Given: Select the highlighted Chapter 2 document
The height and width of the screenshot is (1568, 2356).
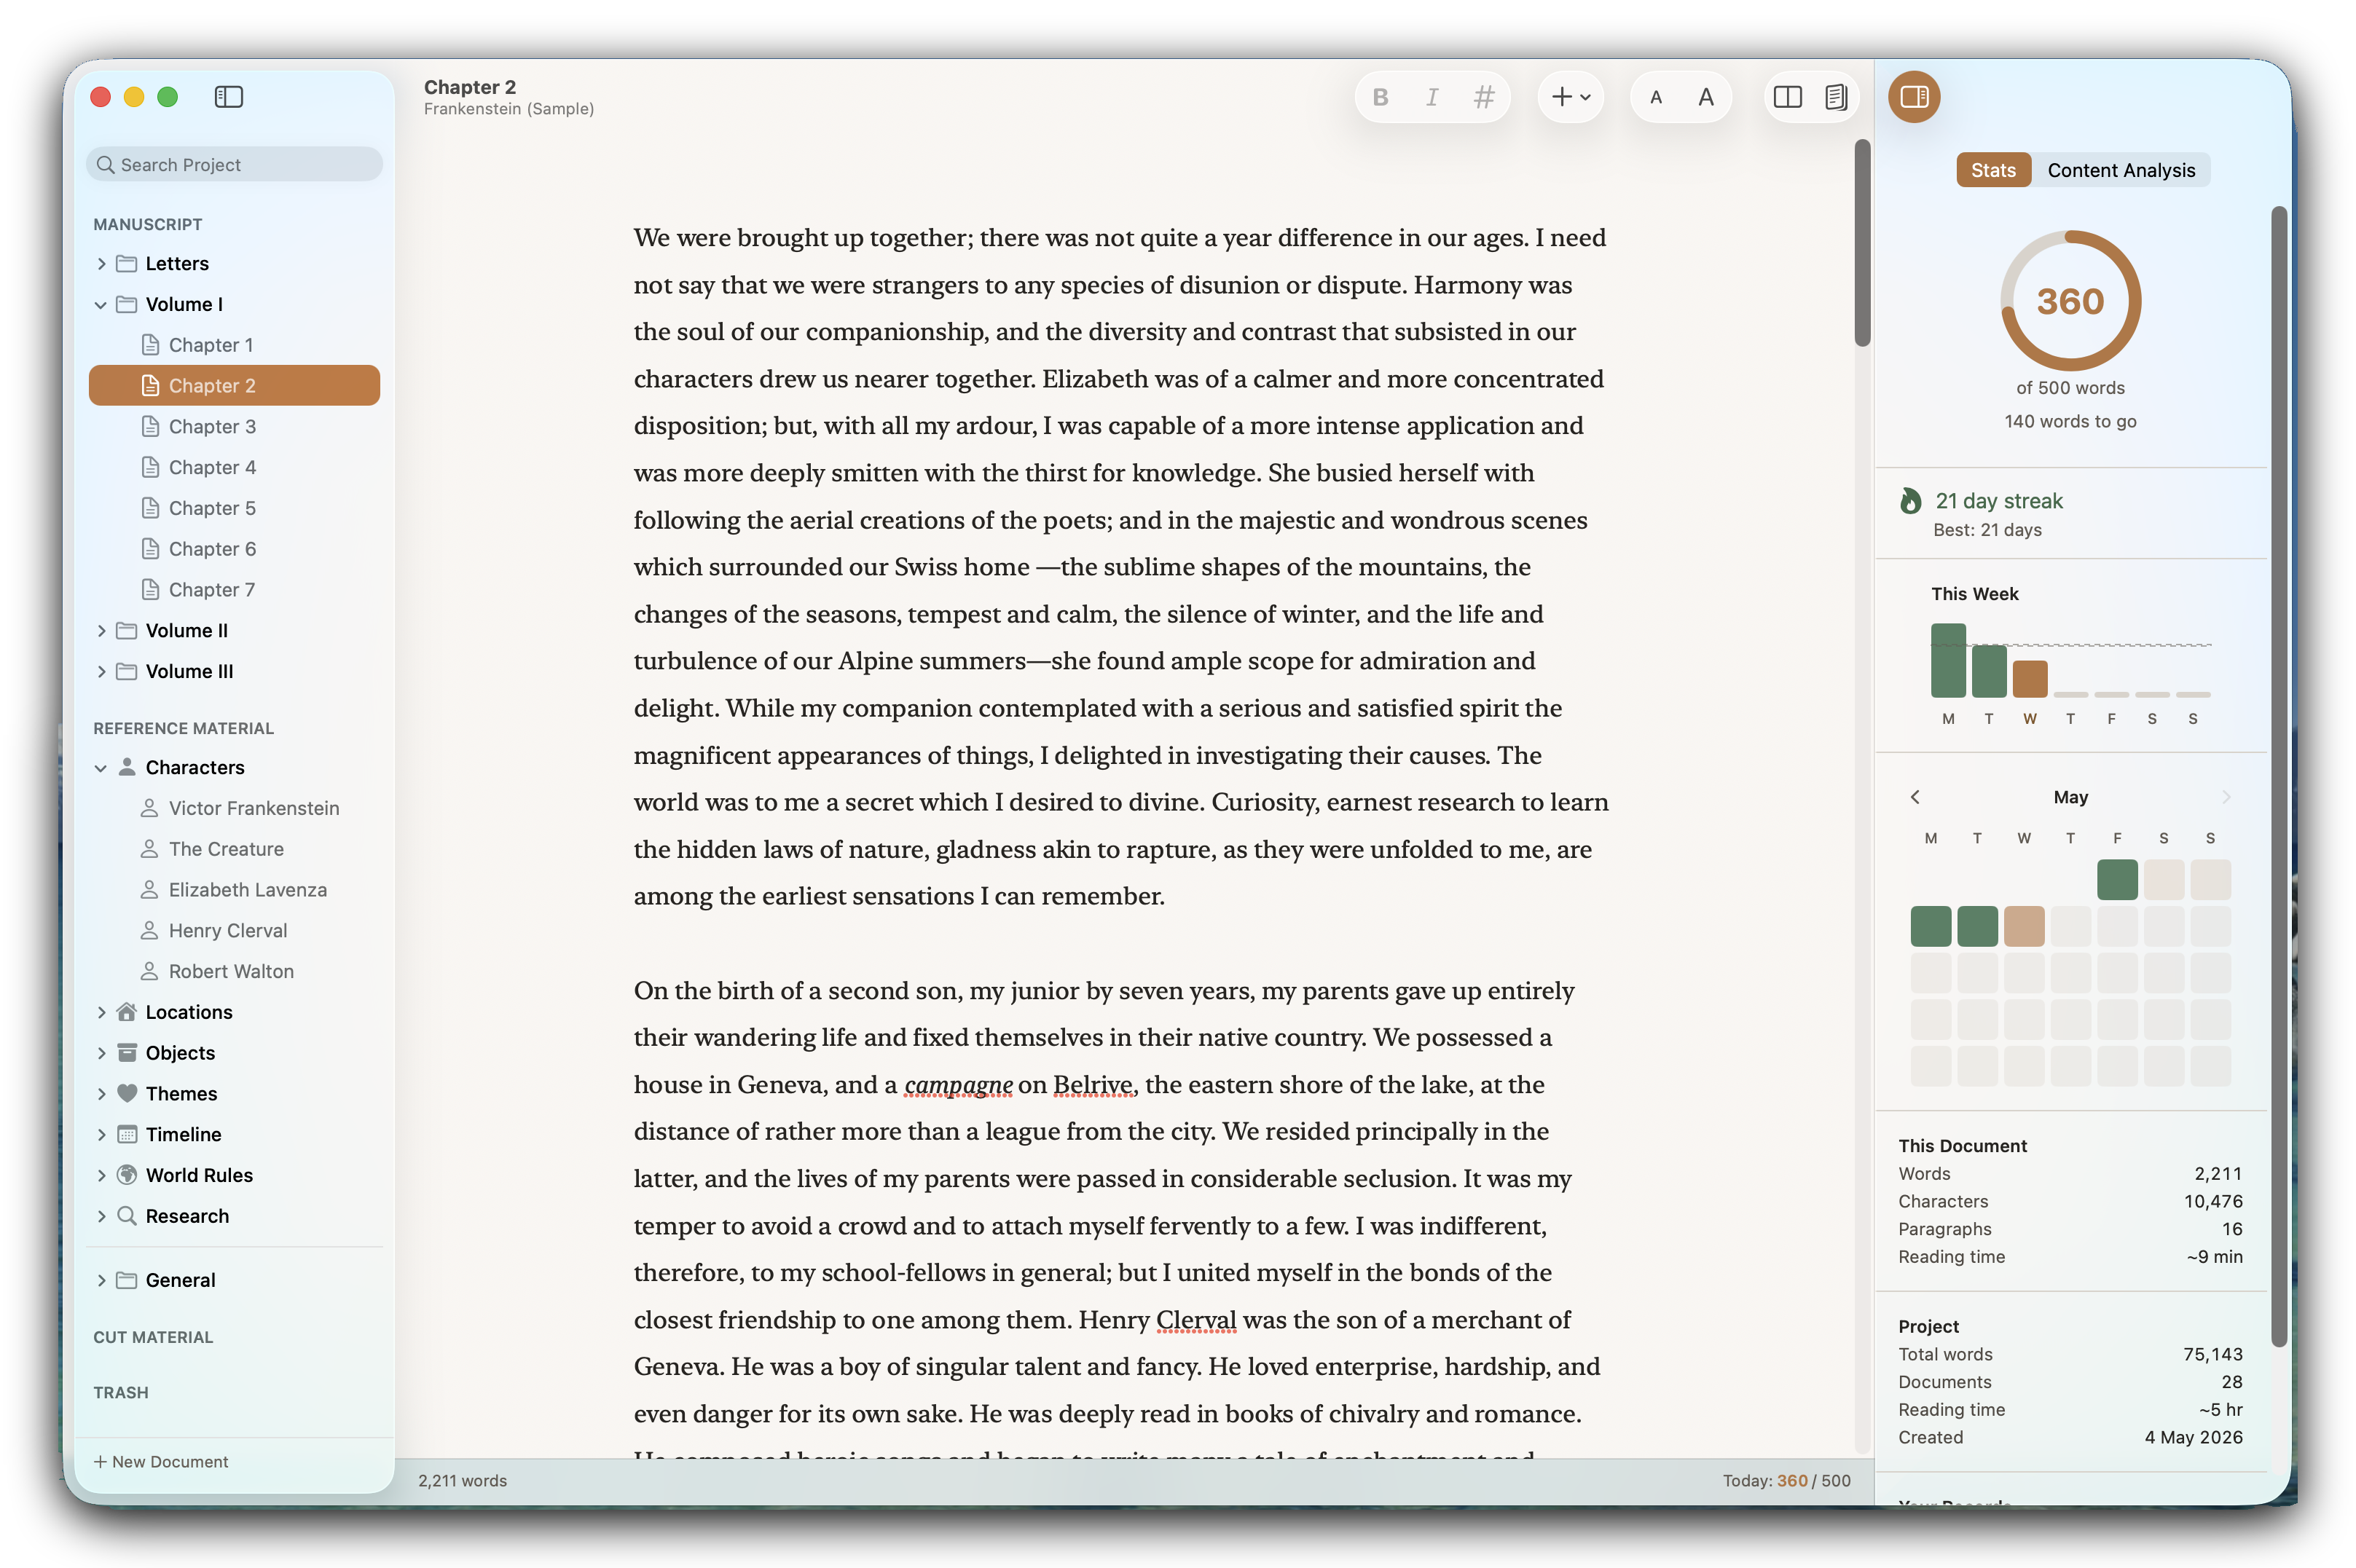Looking at the screenshot, I should tap(235, 386).
